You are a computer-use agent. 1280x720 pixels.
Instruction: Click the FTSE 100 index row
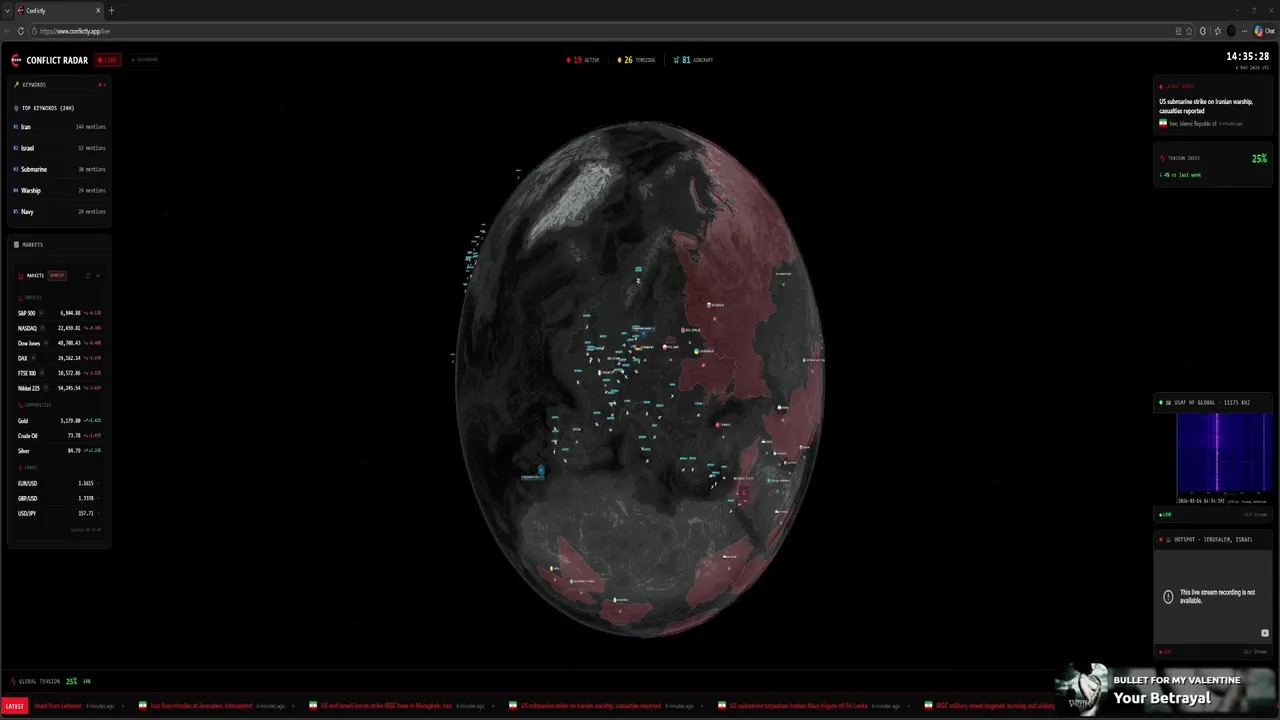[x=59, y=373]
